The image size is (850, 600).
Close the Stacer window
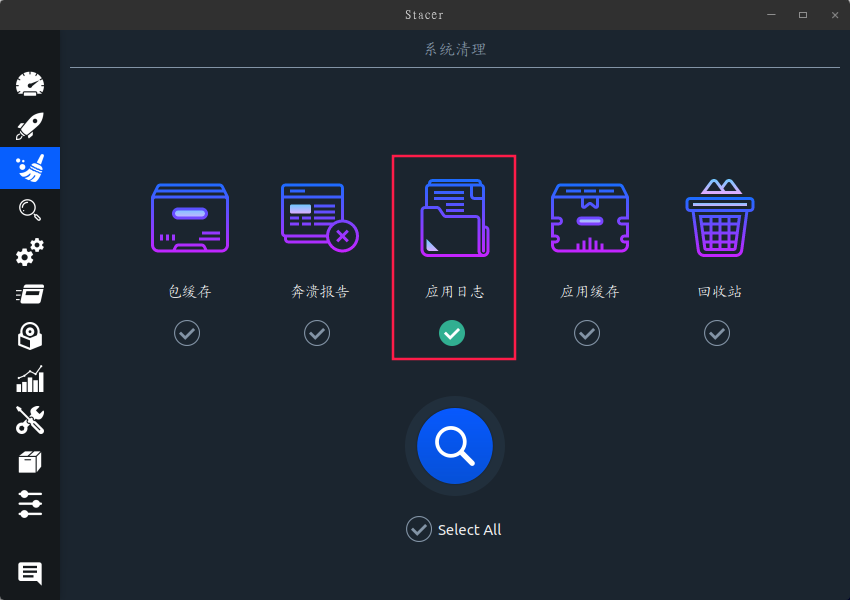pyautogui.click(x=835, y=15)
